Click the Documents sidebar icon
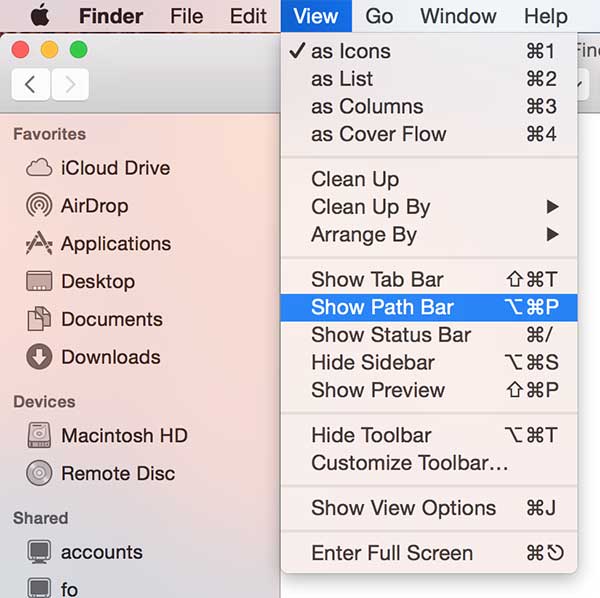This screenshot has width=600, height=598. [39, 319]
